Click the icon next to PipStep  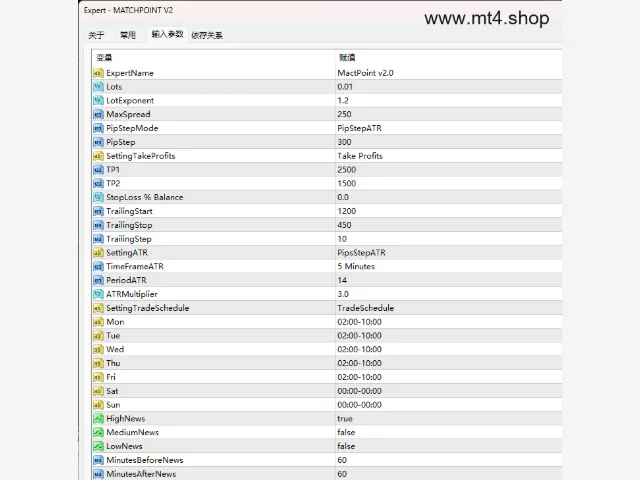click(x=98, y=142)
